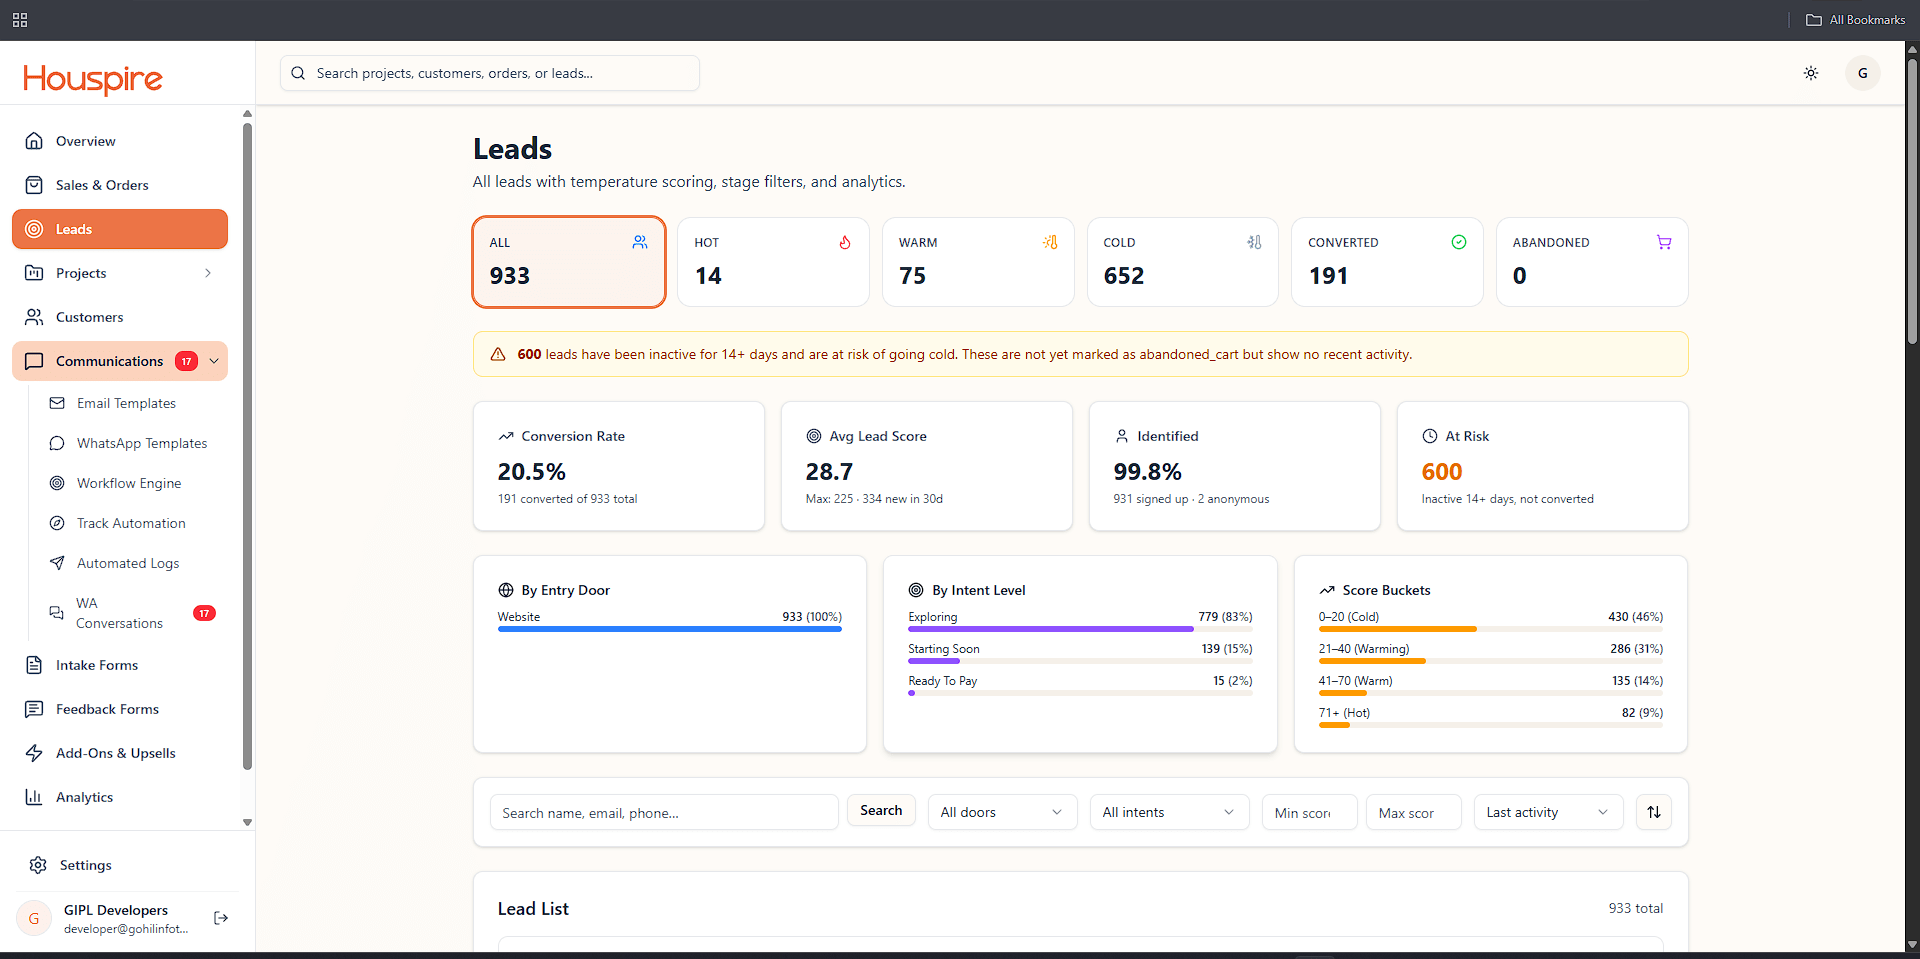Click the Feedback Forms icon
This screenshot has width=1920, height=959.
34,709
